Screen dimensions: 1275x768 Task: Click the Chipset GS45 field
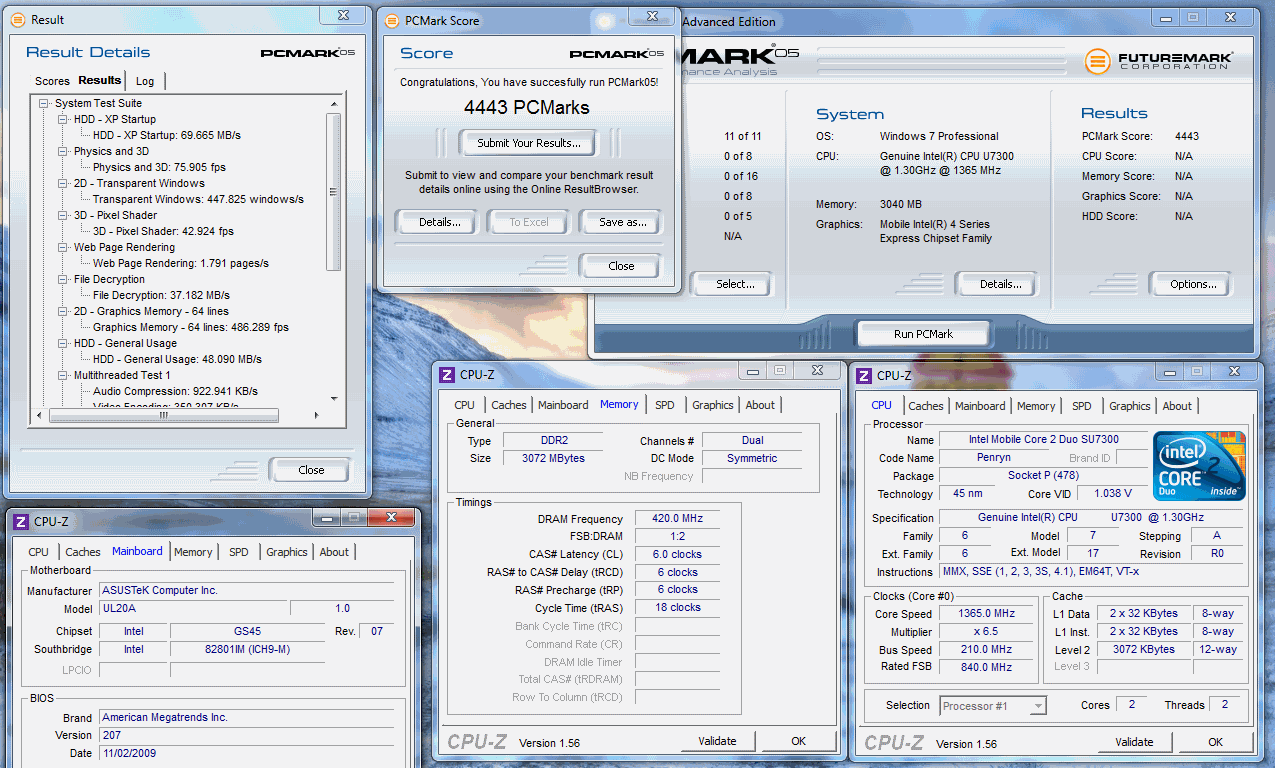pyautogui.click(x=248, y=631)
